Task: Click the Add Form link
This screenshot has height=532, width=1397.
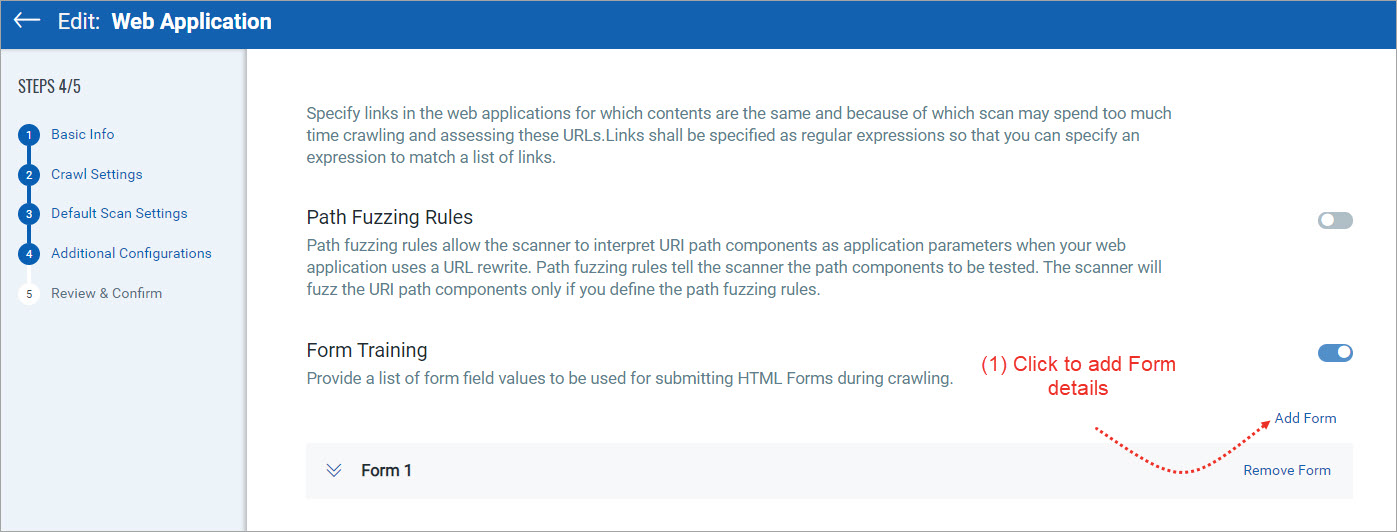Action: point(1305,418)
